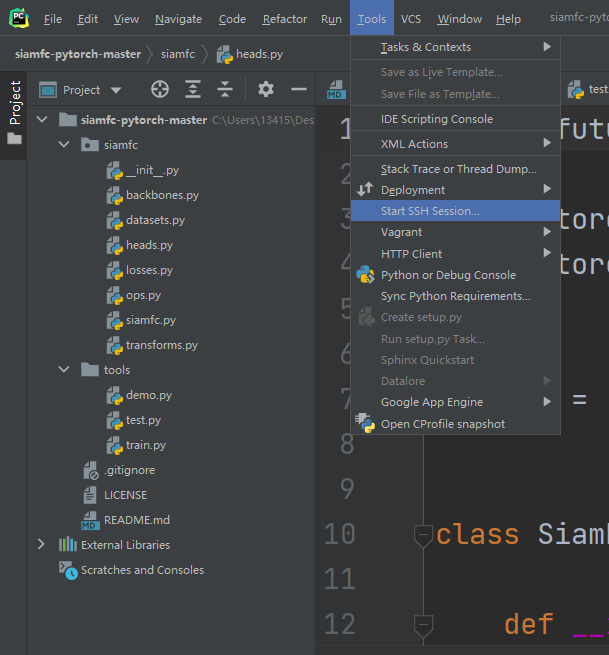Open the Project view dropdown arrow

click(x=116, y=90)
